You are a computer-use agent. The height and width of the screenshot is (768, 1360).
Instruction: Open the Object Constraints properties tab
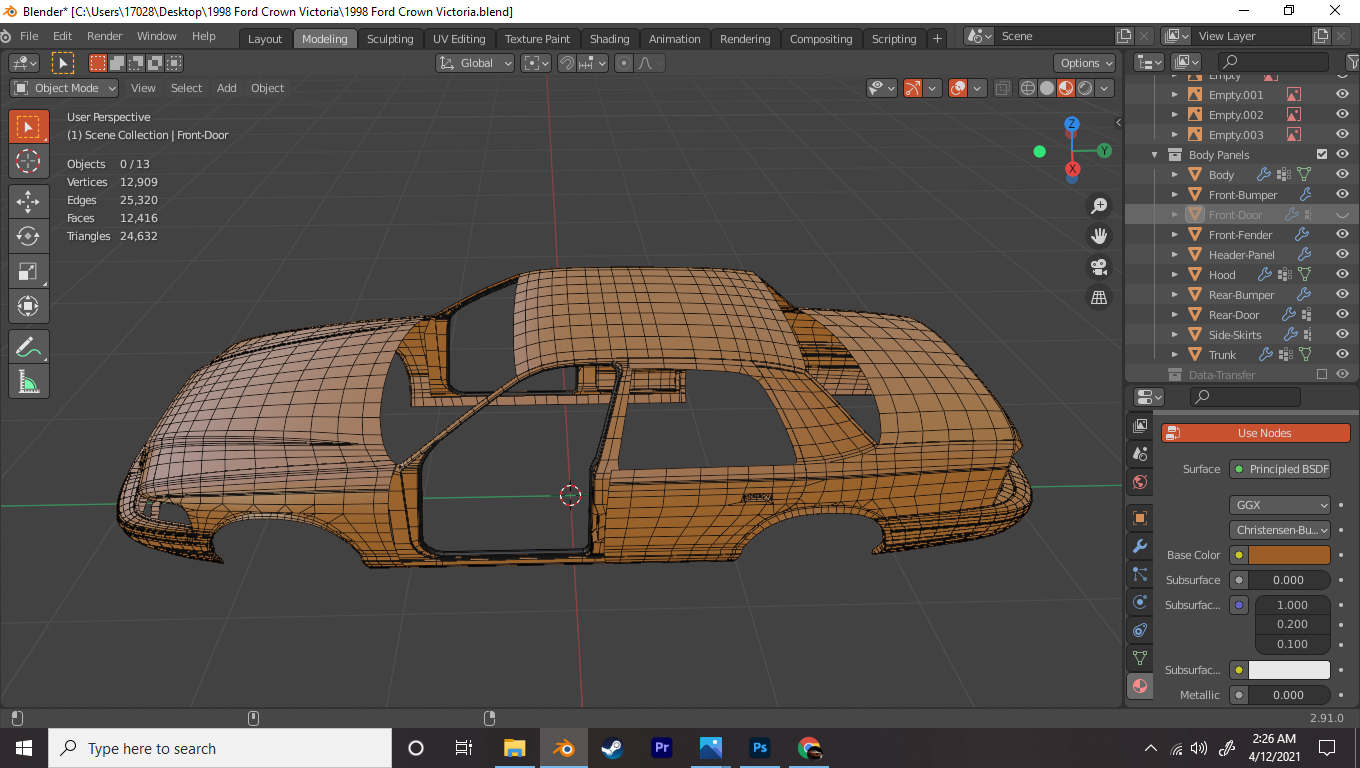[1139, 630]
